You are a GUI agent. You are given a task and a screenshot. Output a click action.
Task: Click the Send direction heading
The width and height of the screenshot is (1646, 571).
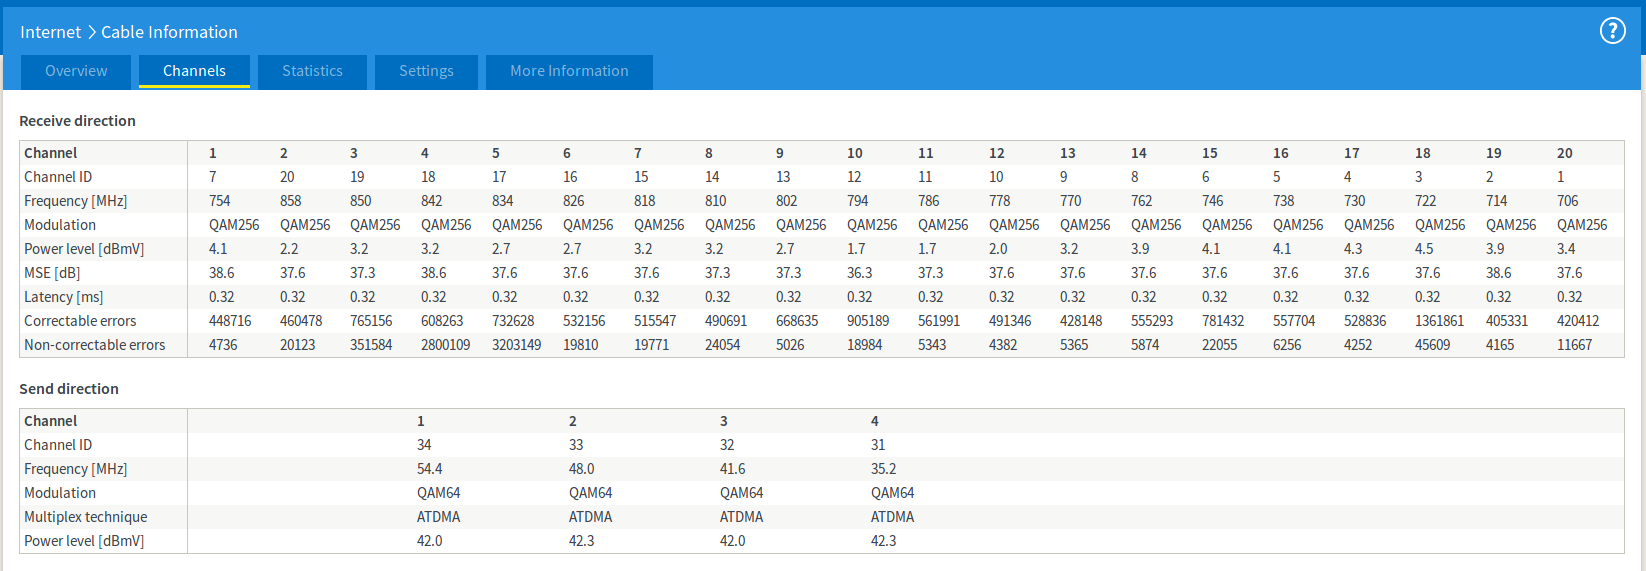click(69, 389)
